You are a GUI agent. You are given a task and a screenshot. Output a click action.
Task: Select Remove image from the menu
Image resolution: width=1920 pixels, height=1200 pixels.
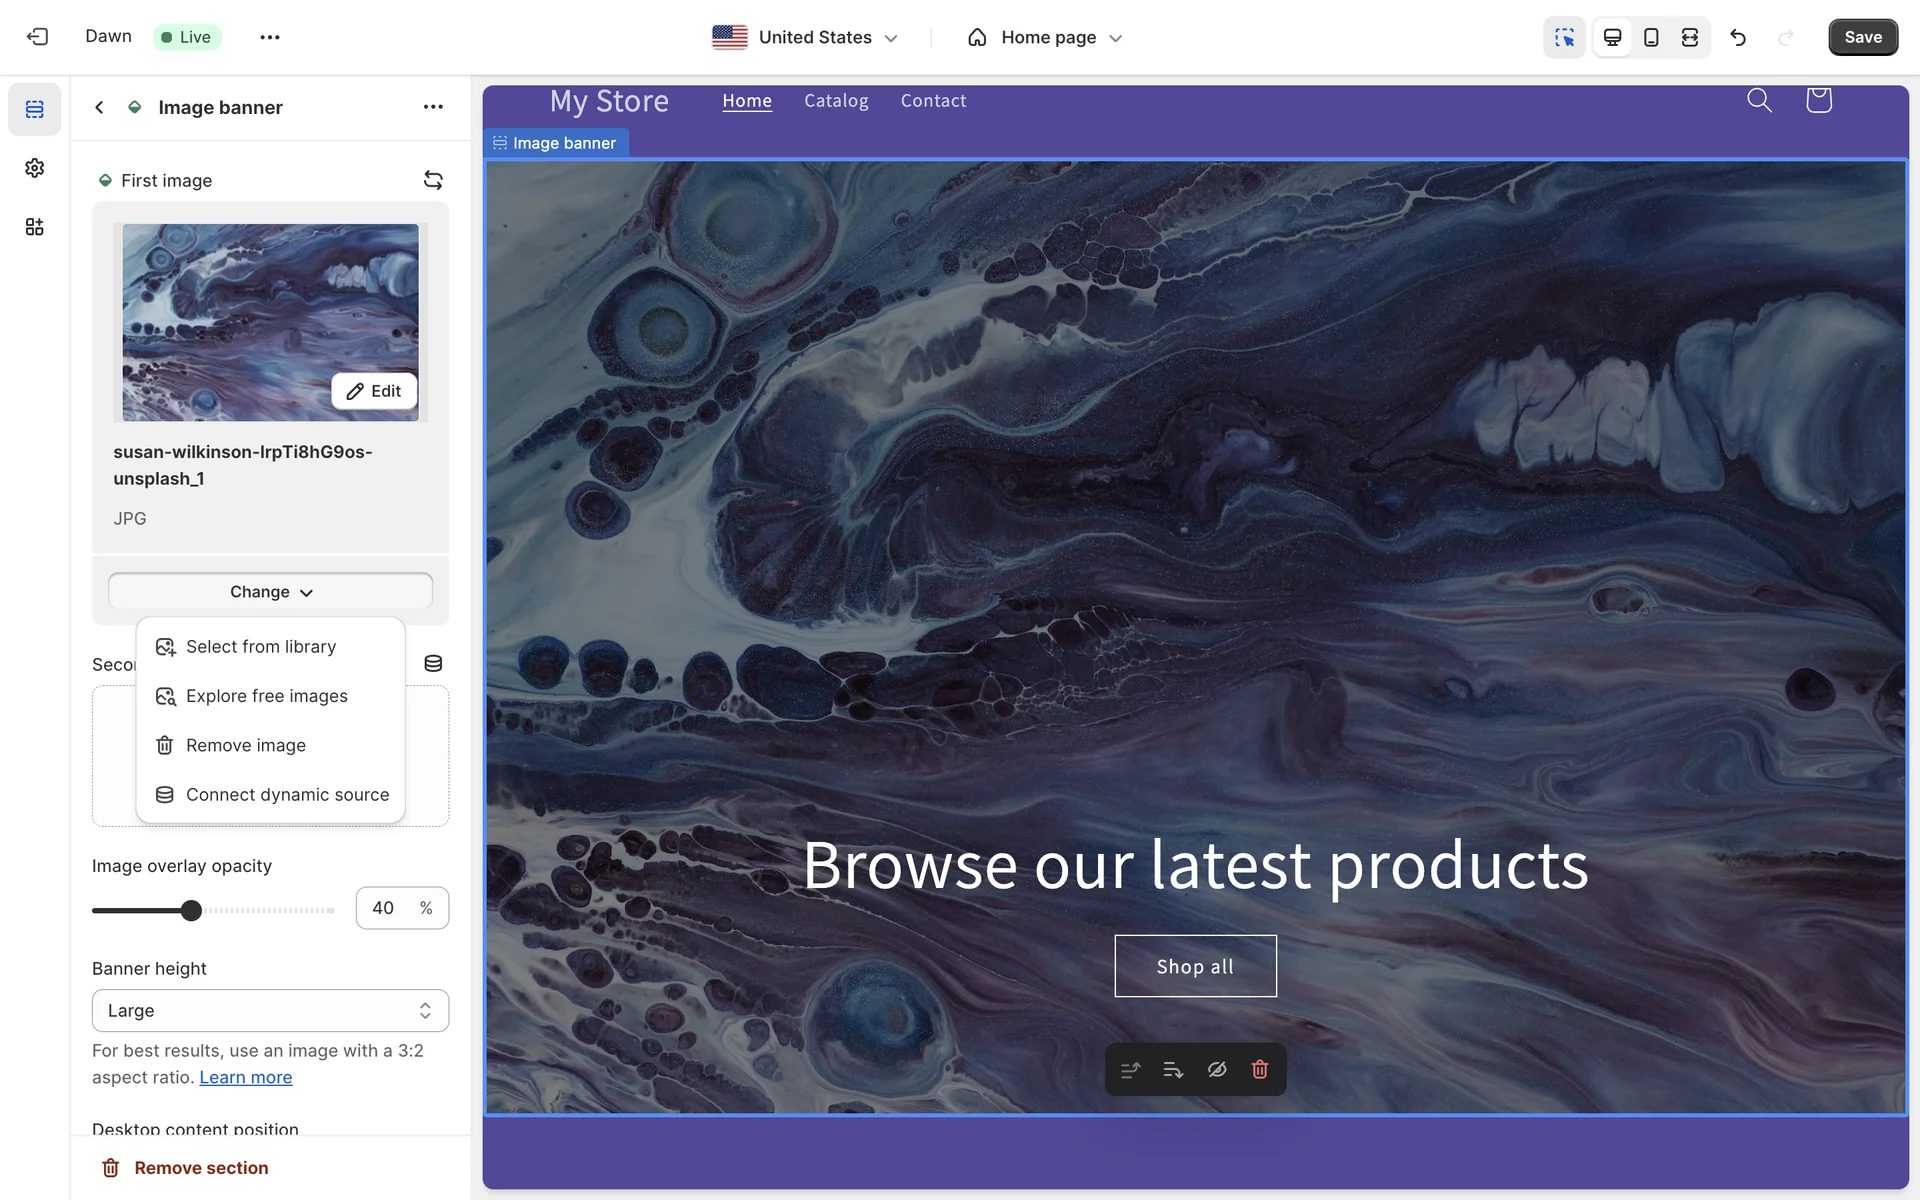click(246, 745)
